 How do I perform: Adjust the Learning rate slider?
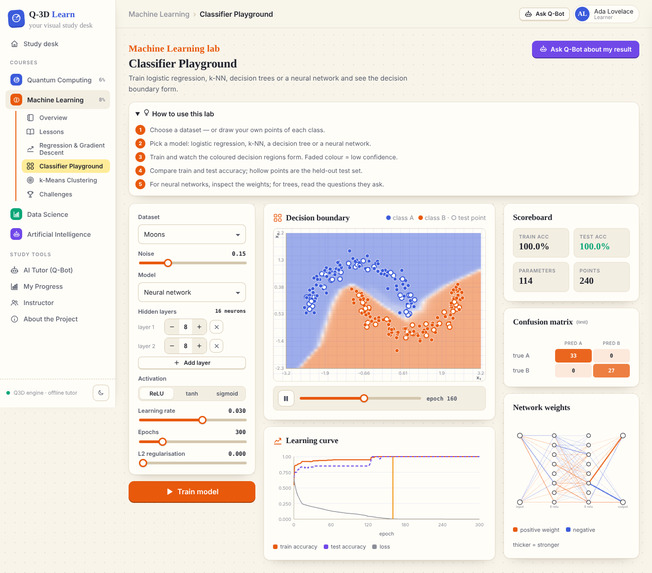pyautogui.click(x=192, y=420)
